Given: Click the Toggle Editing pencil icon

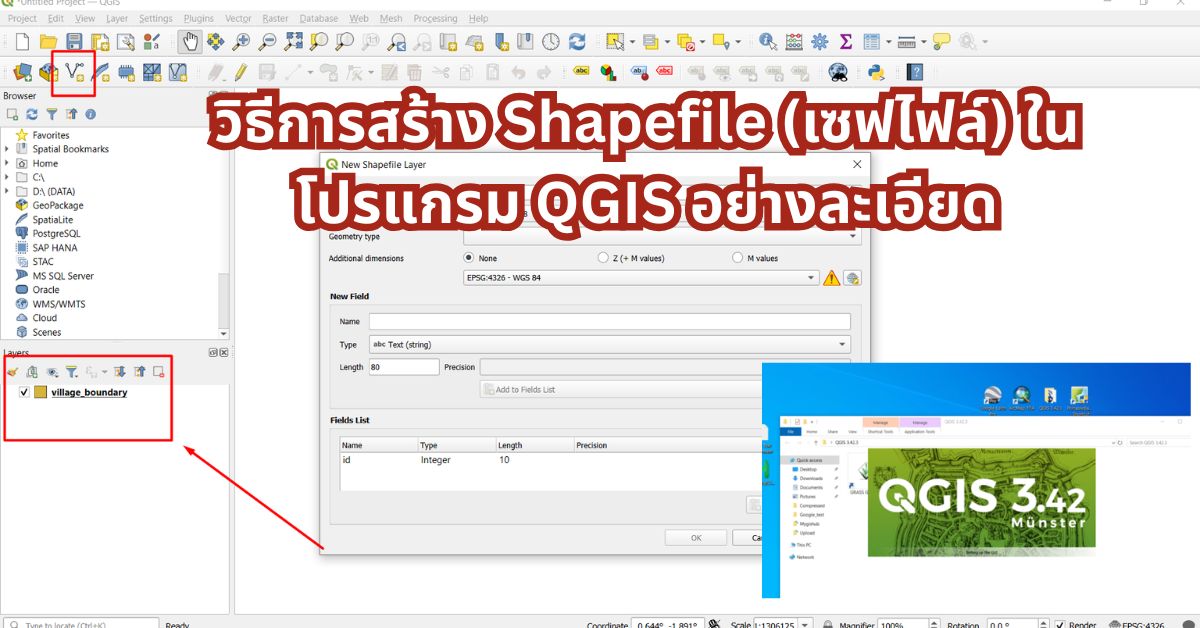Looking at the screenshot, I should (x=240, y=72).
